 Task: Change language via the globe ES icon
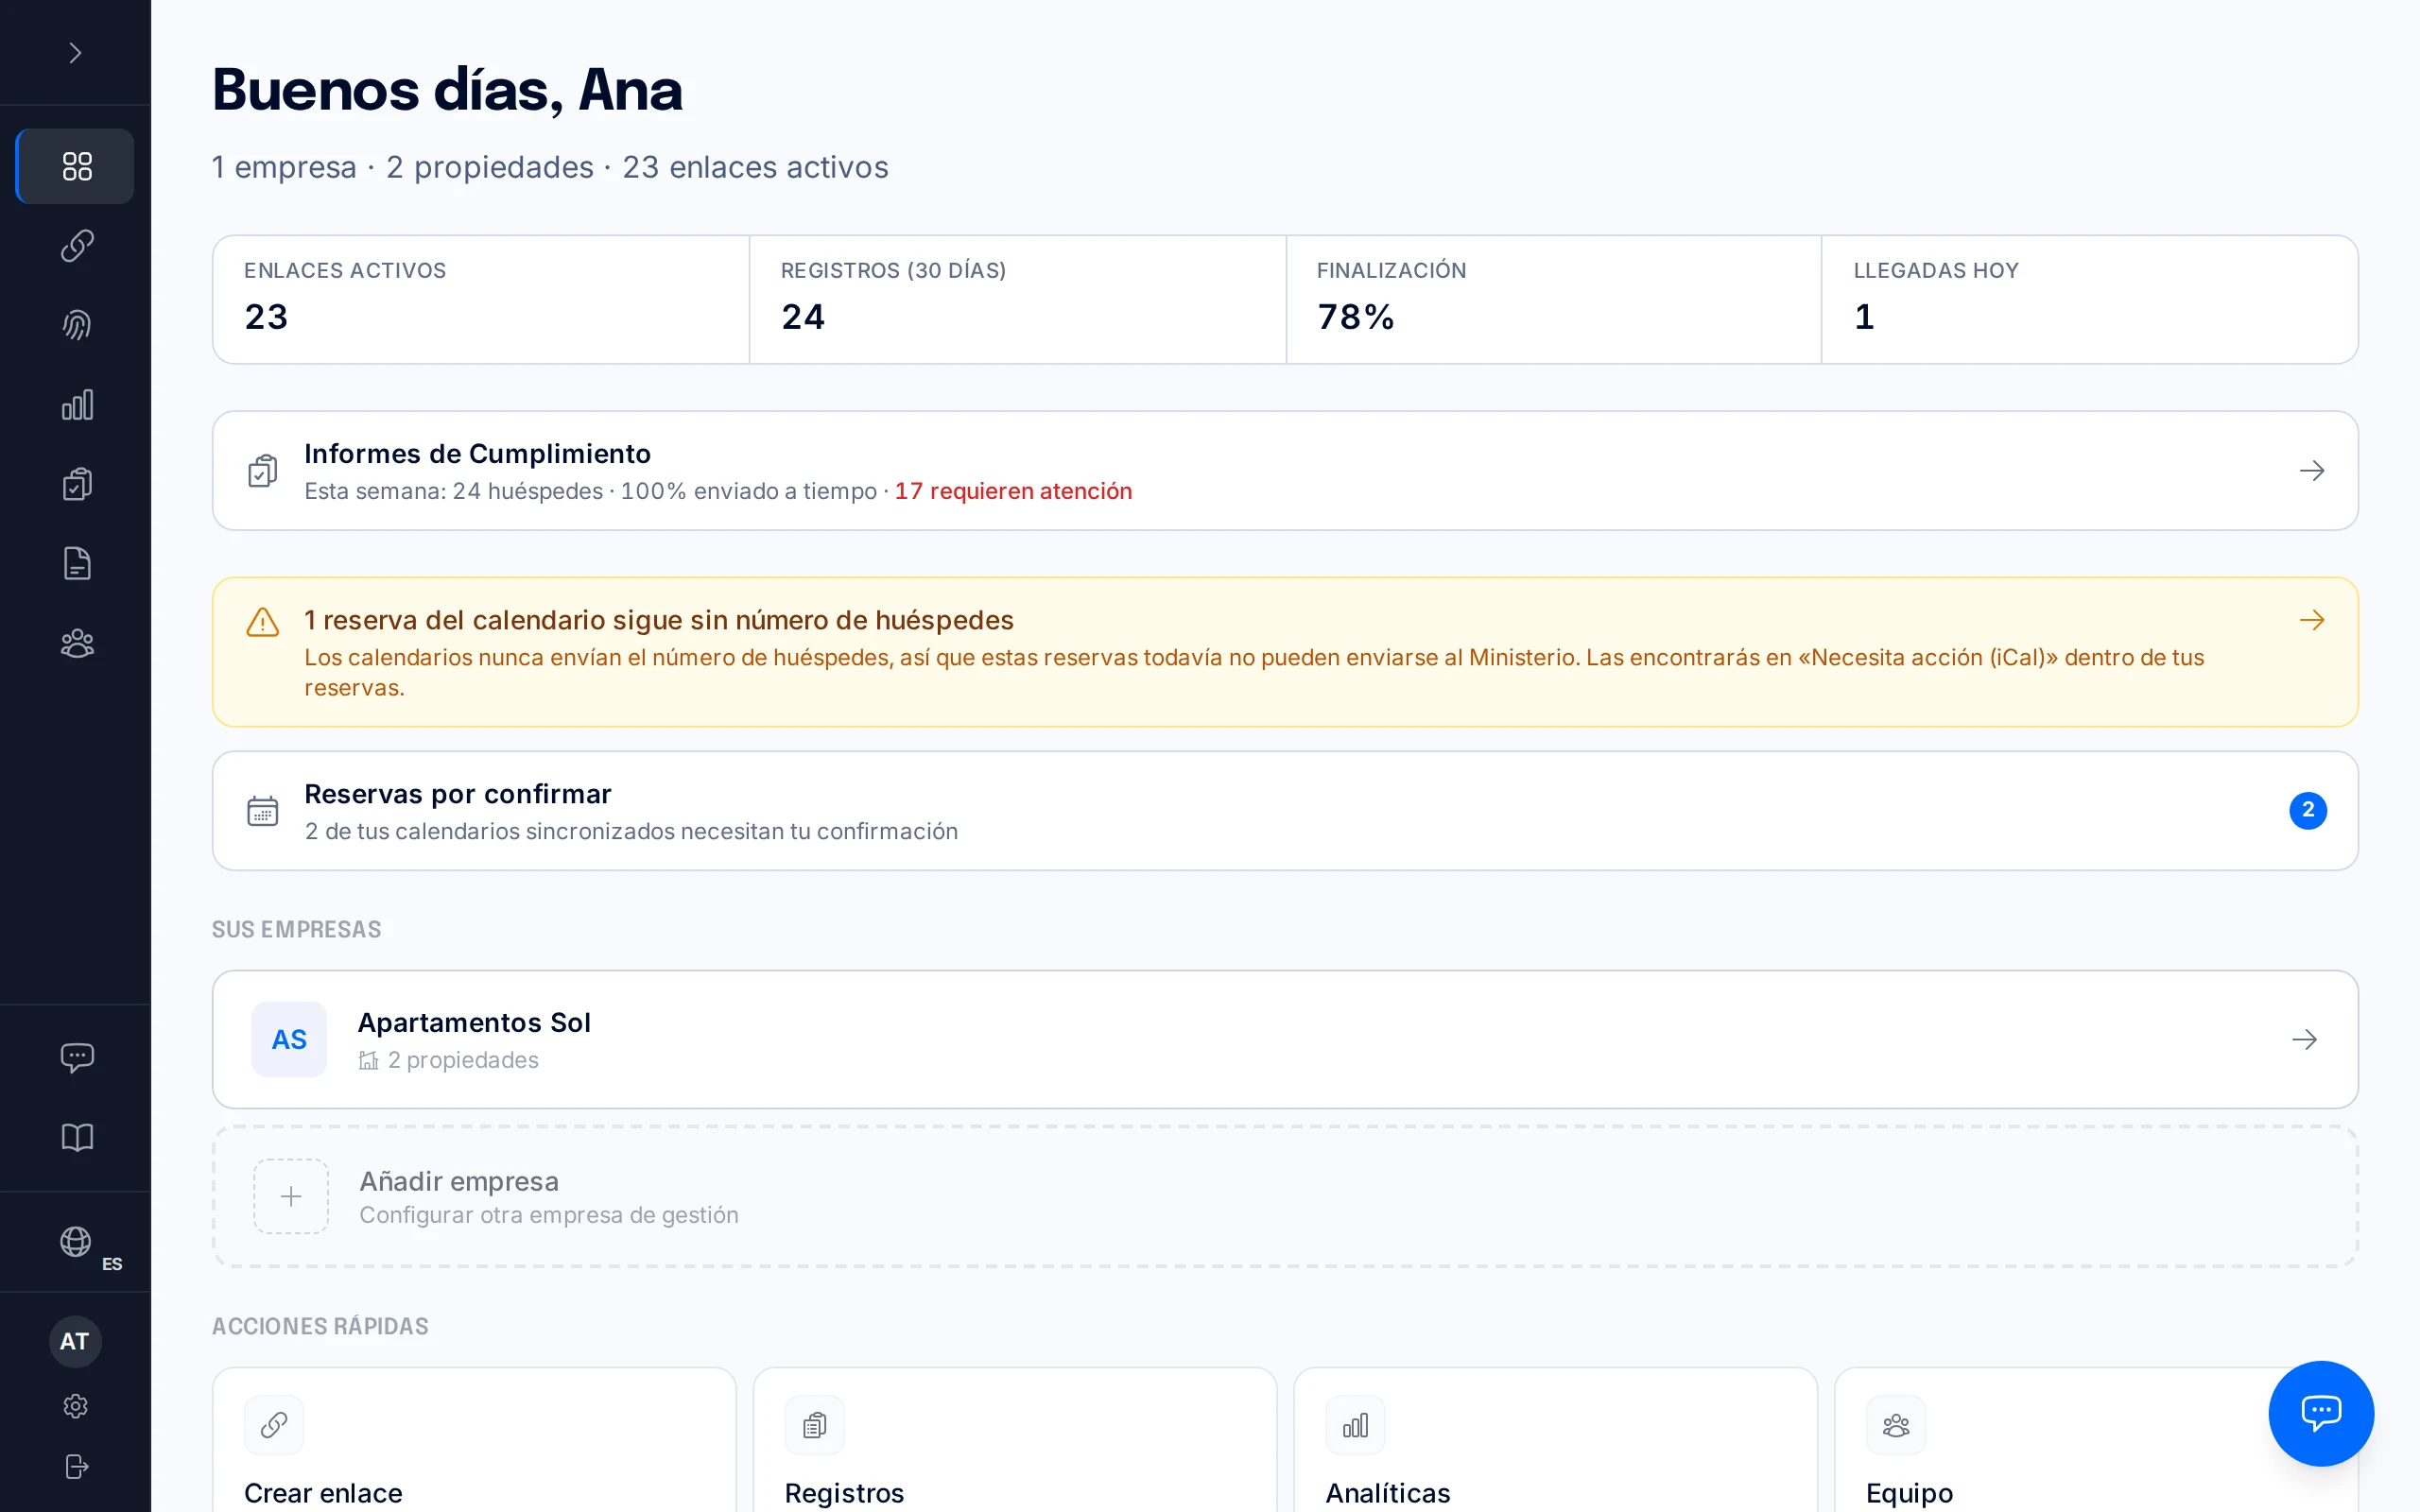76,1242
